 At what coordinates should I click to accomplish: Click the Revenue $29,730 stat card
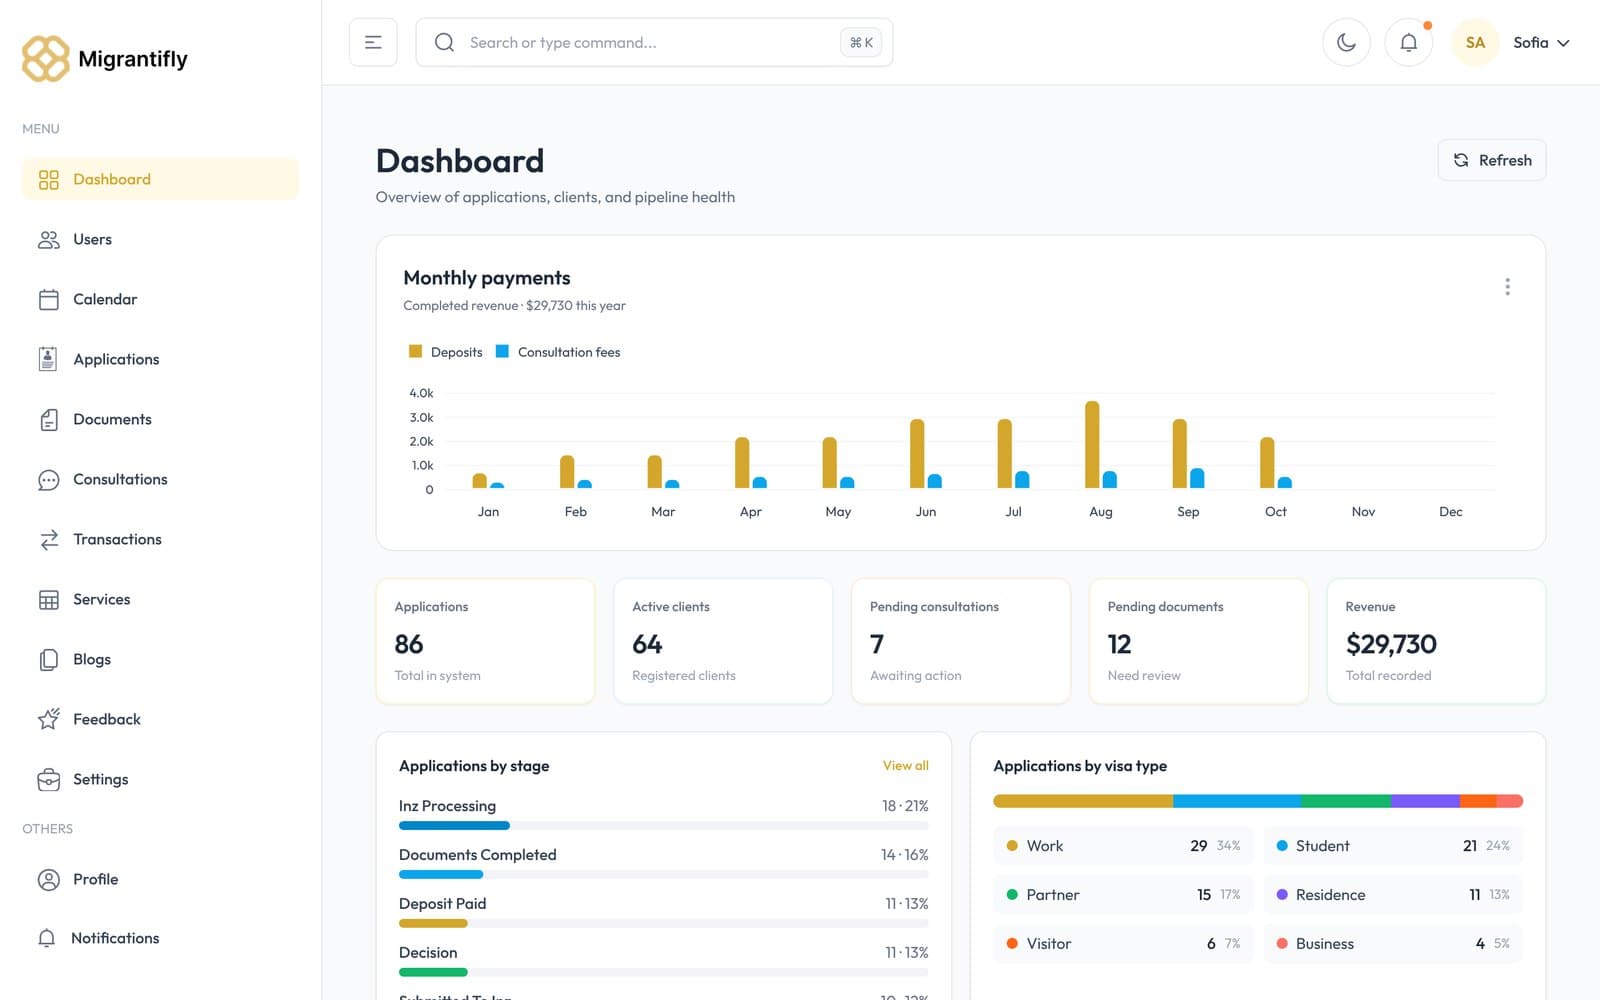pyautogui.click(x=1436, y=641)
